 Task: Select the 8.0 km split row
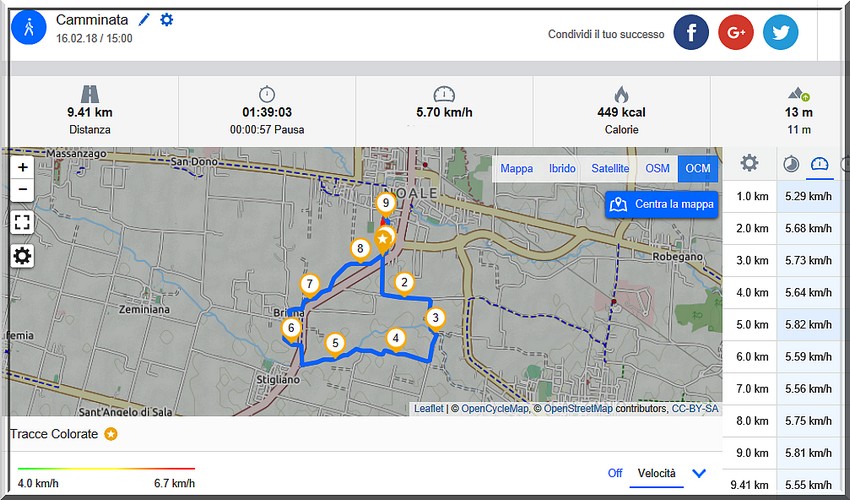[x=781, y=420]
